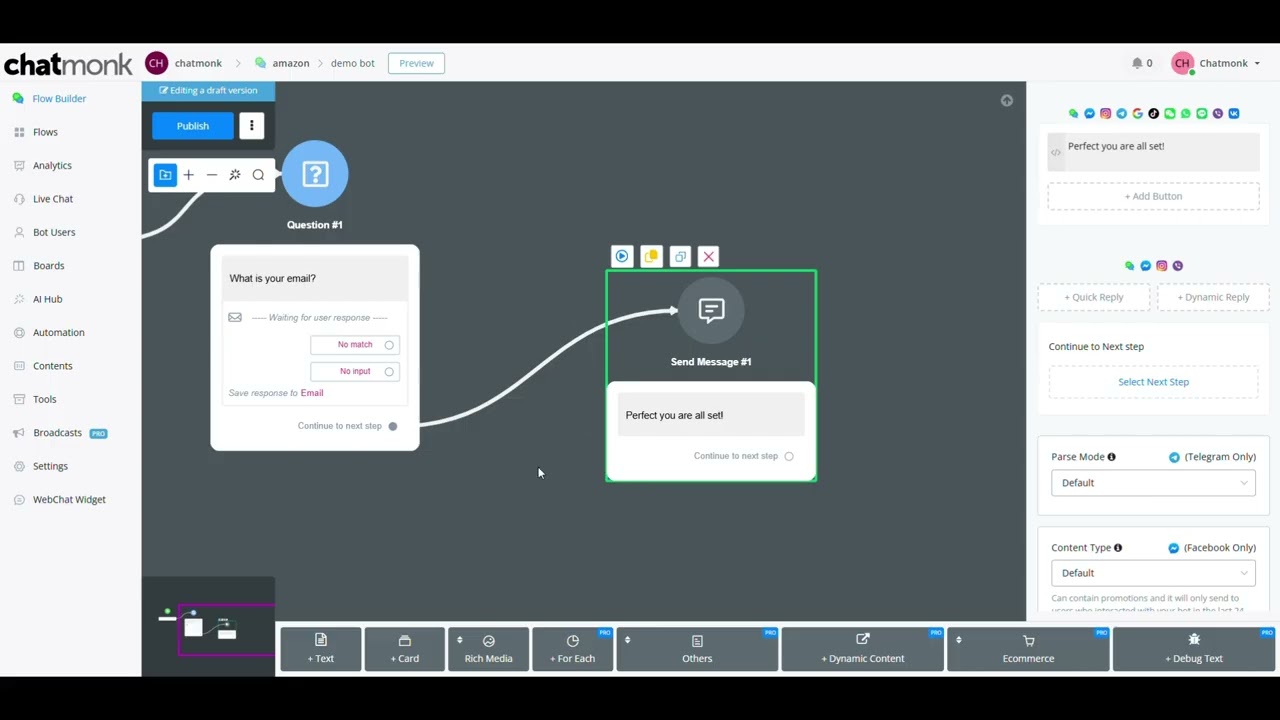Click the yellow copy icon above Send Message
Viewport: 1280px width, 720px height.
[651, 257]
